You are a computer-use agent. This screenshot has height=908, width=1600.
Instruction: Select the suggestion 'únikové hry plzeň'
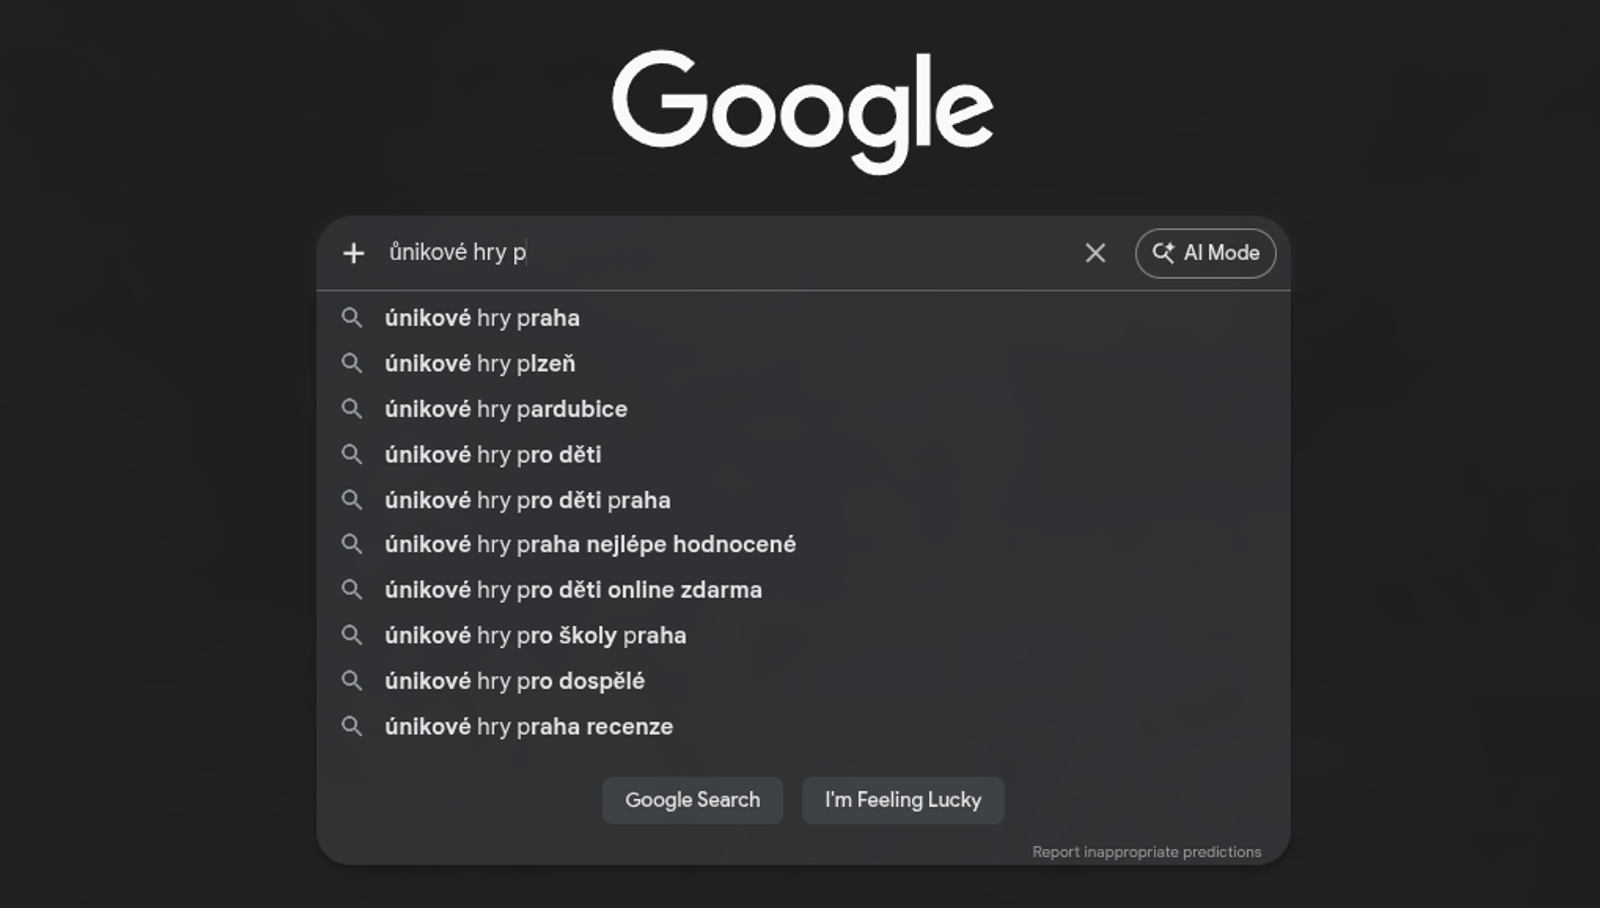tap(480, 363)
